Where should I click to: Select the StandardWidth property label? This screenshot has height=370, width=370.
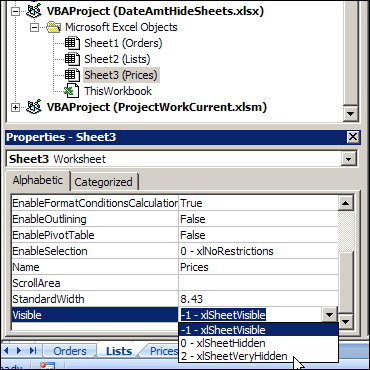pos(95,299)
